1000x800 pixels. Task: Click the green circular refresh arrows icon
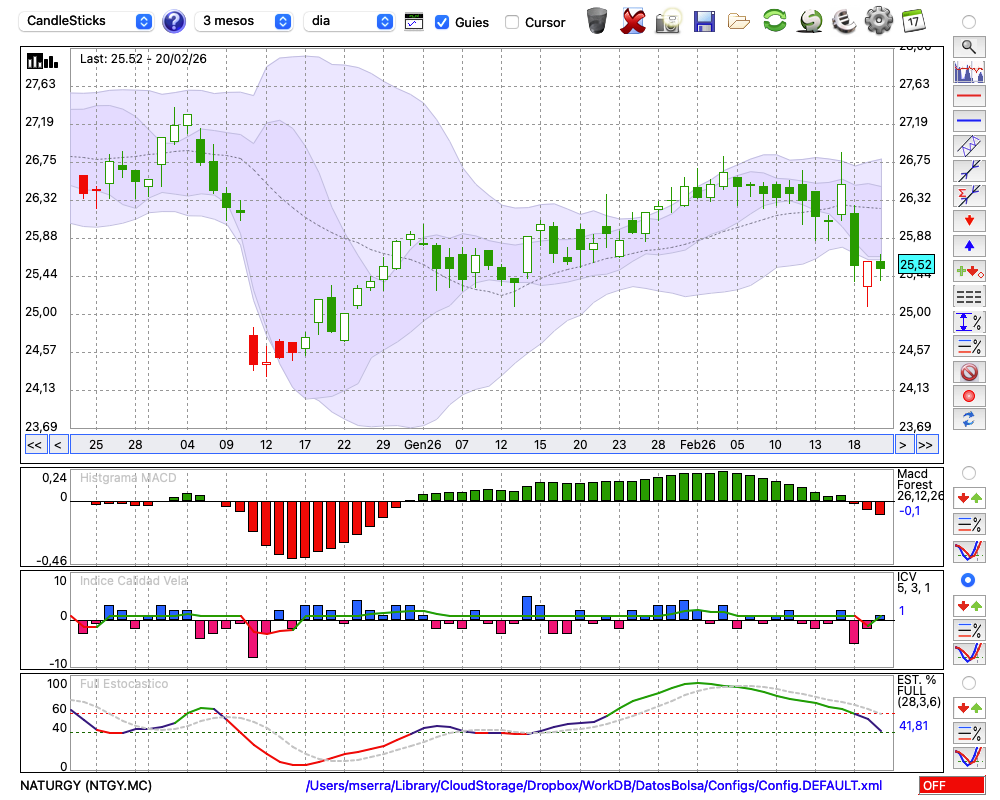pyautogui.click(x=774, y=21)
